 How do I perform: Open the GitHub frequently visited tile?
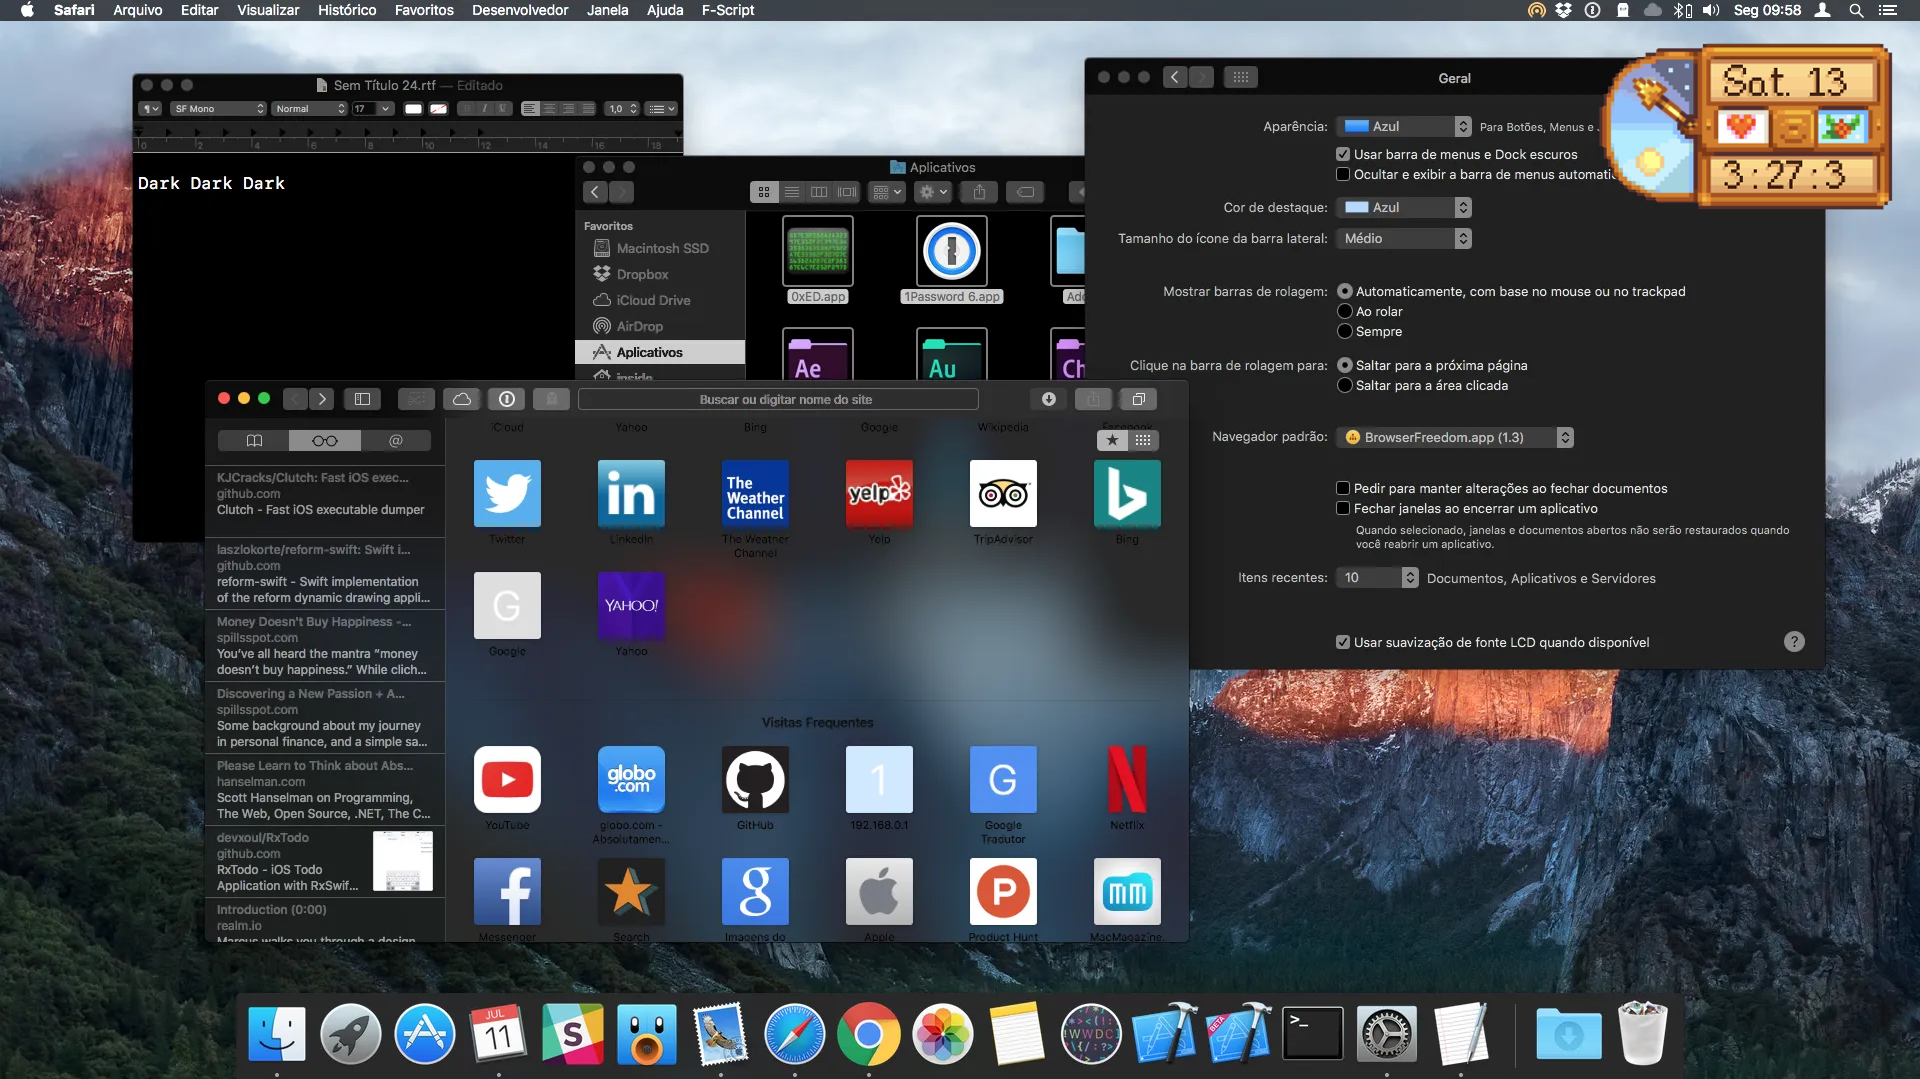coord(755,779)
